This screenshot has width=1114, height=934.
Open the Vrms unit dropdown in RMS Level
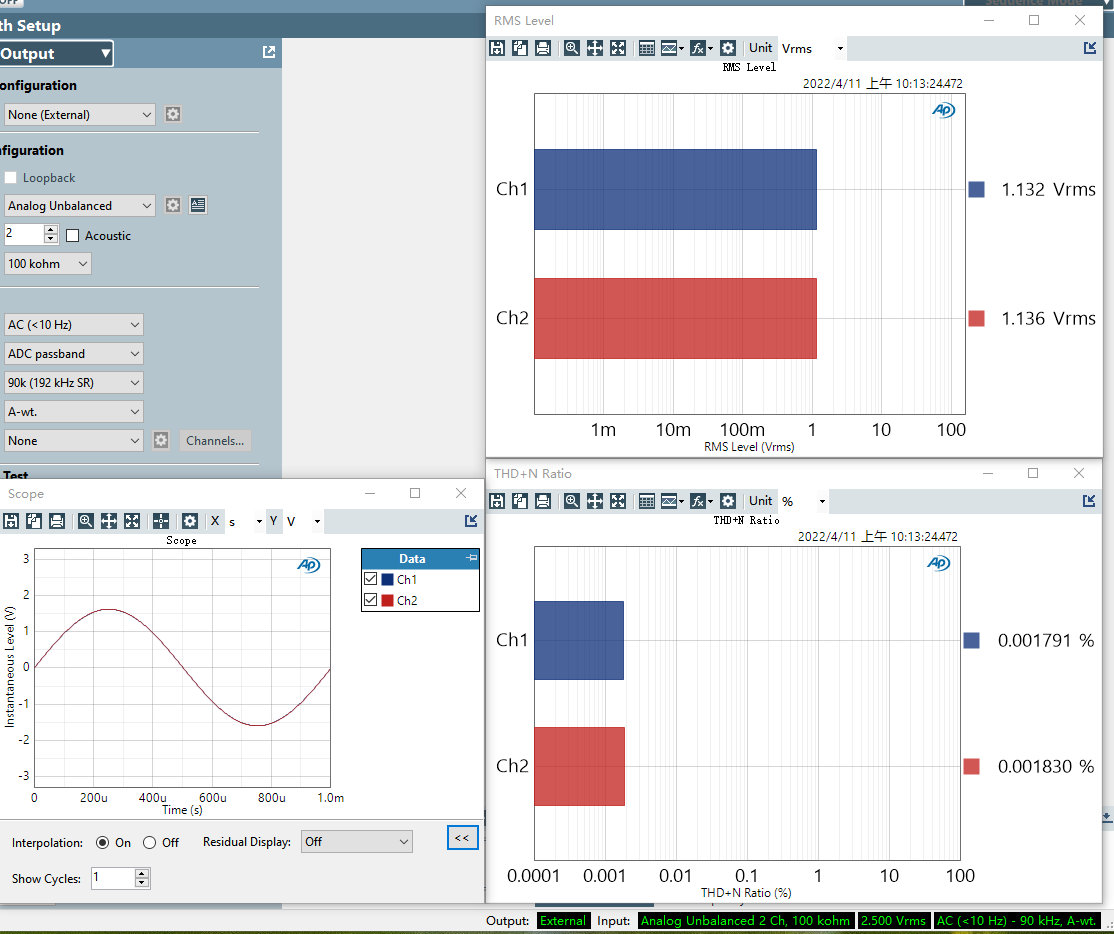(x=812, y=48)
